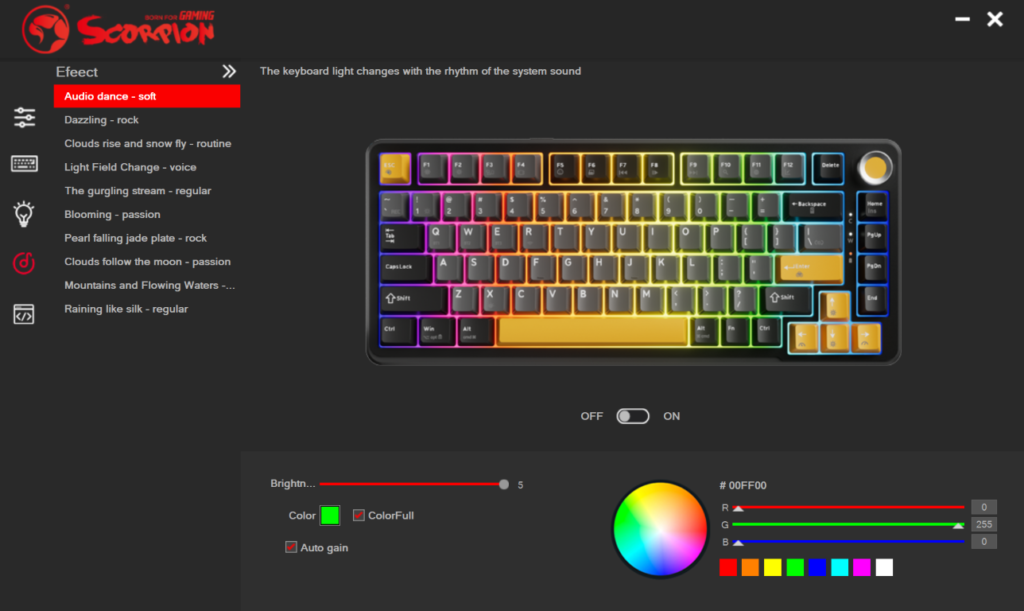Disable the Auto gain checkbox
This screenshot has width=1024, height=611.
click(x=291, y=547)
